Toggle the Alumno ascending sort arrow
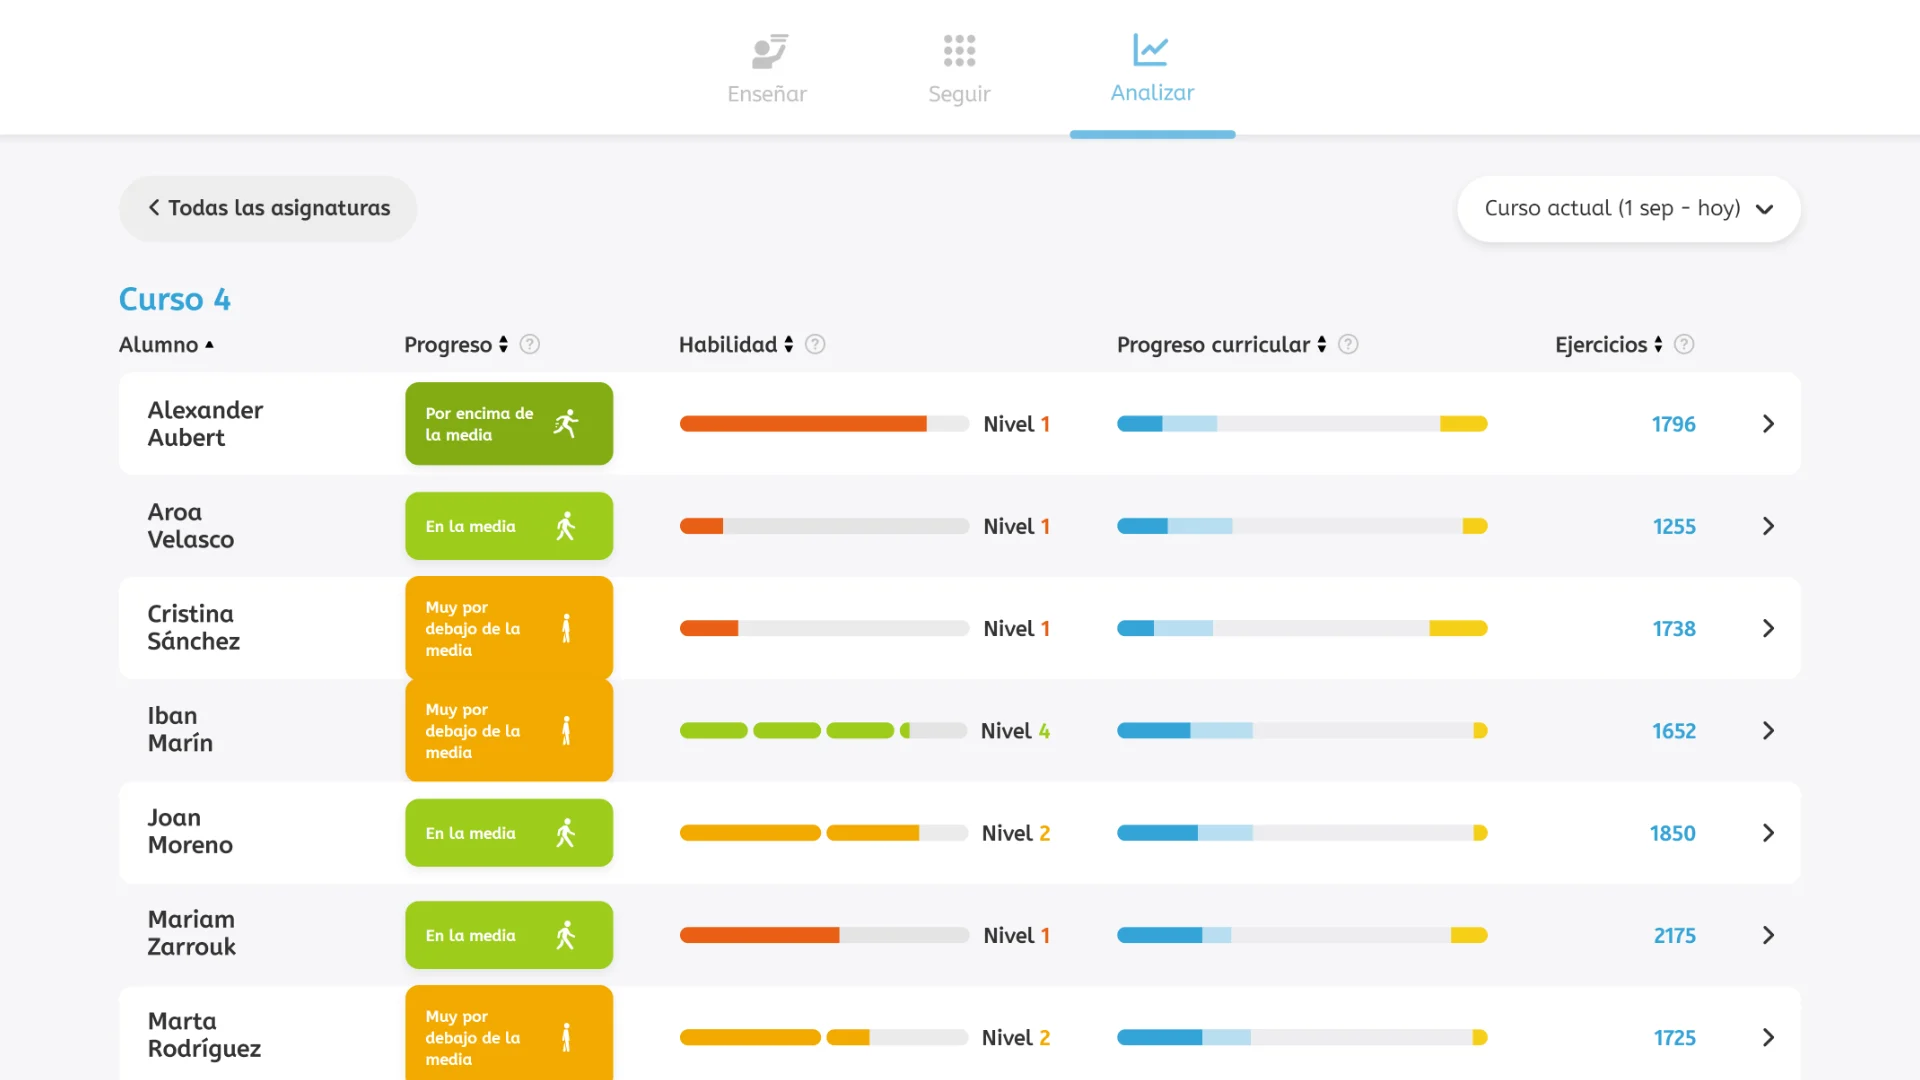Image resolution: width=1920 pixels, height=1080 pixels. click(210, 343)
